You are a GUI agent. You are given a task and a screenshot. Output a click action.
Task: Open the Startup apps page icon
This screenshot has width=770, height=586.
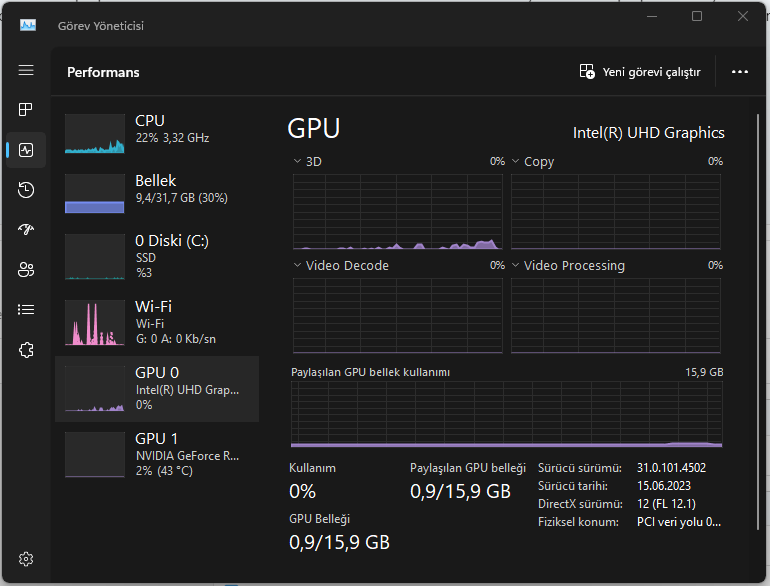(26, 230)
